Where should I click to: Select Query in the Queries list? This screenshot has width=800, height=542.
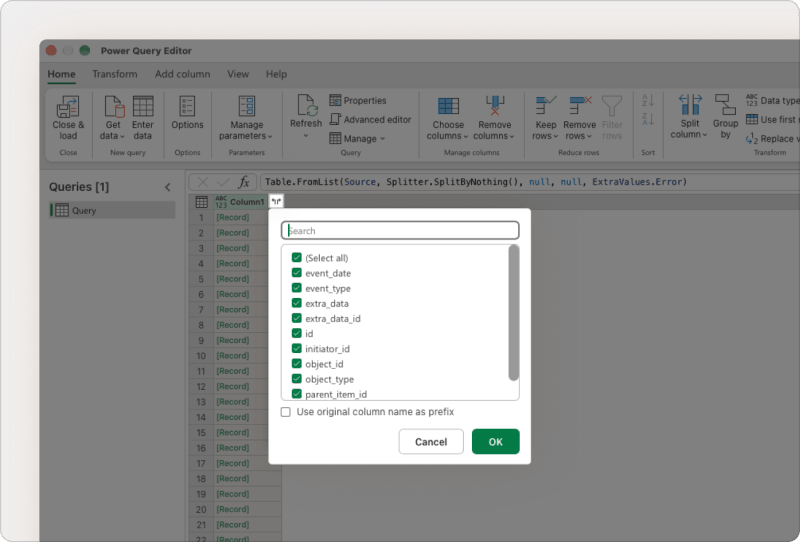coord(112,210)
